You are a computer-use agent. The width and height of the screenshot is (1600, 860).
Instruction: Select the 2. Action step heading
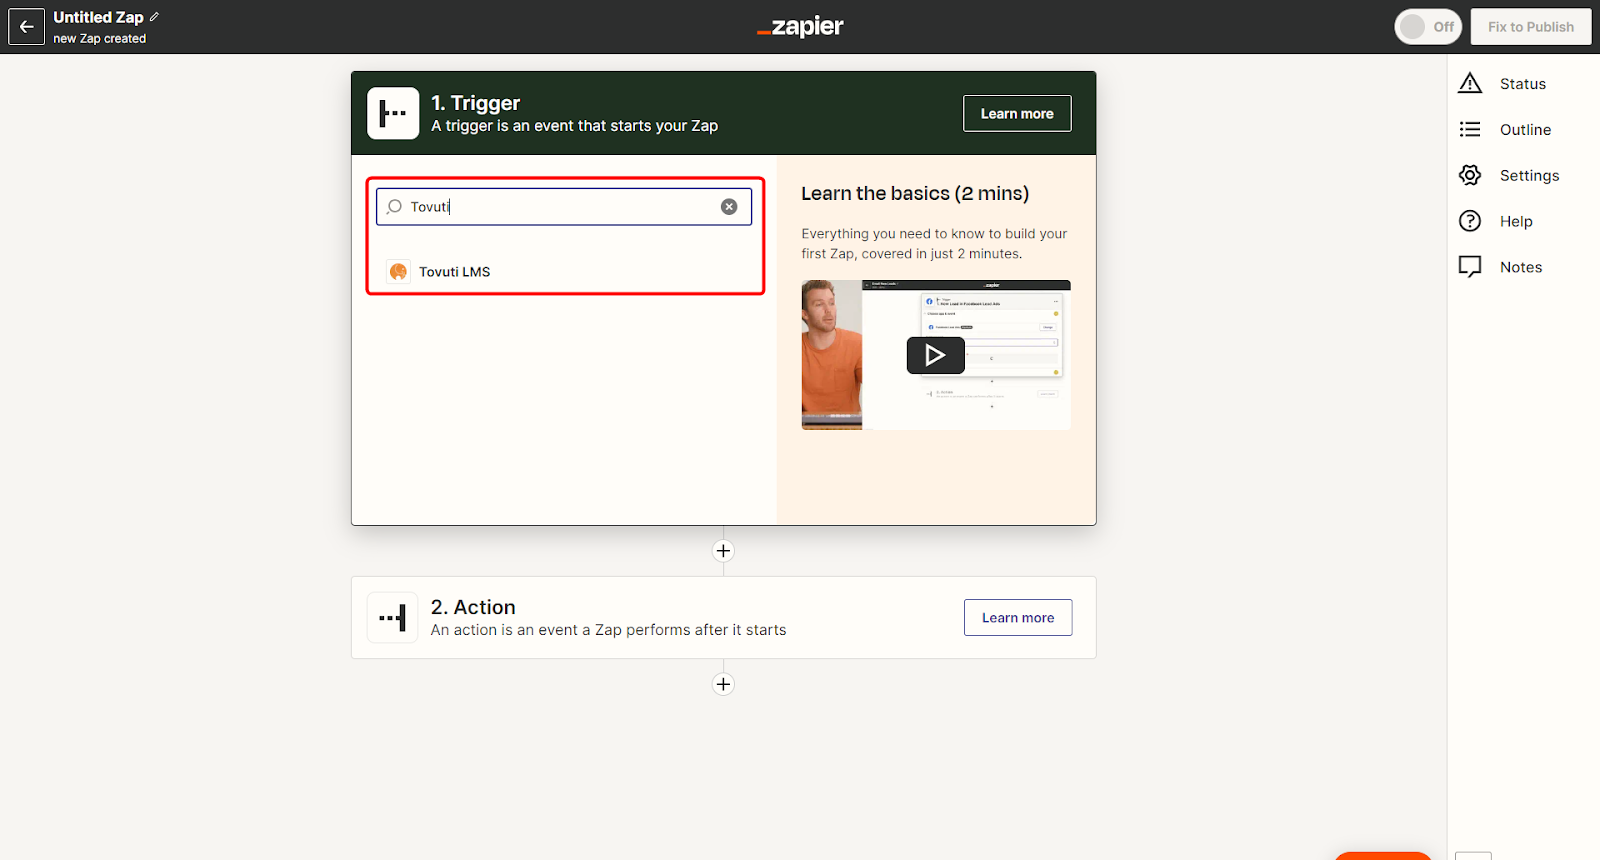point(473,607)
